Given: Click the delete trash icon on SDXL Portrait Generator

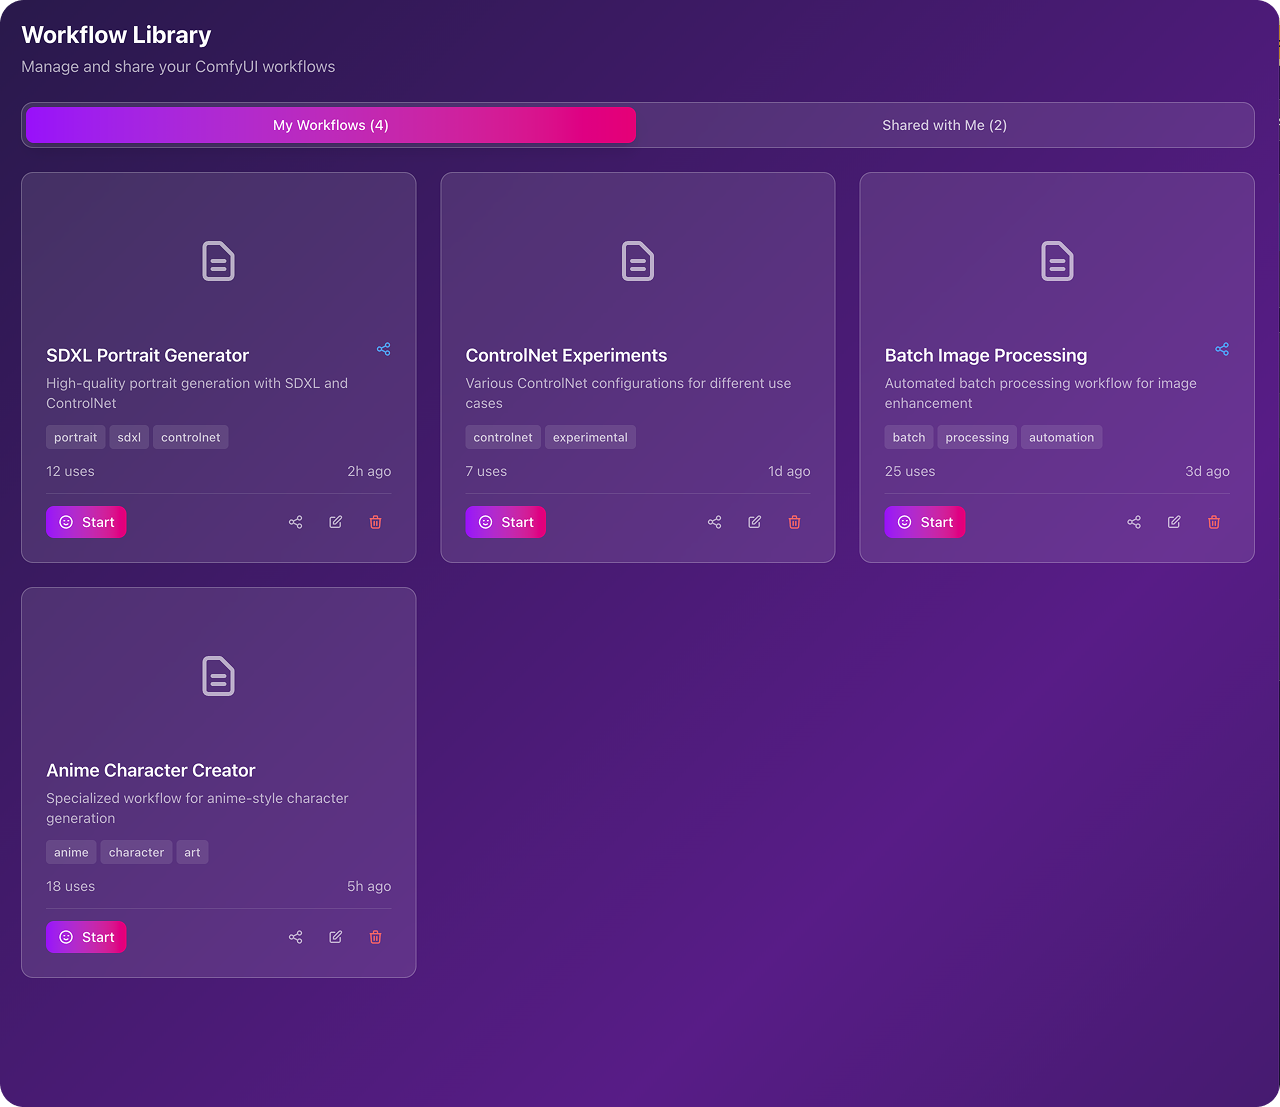Looking at the screenshot, I should tap(375, 521).
